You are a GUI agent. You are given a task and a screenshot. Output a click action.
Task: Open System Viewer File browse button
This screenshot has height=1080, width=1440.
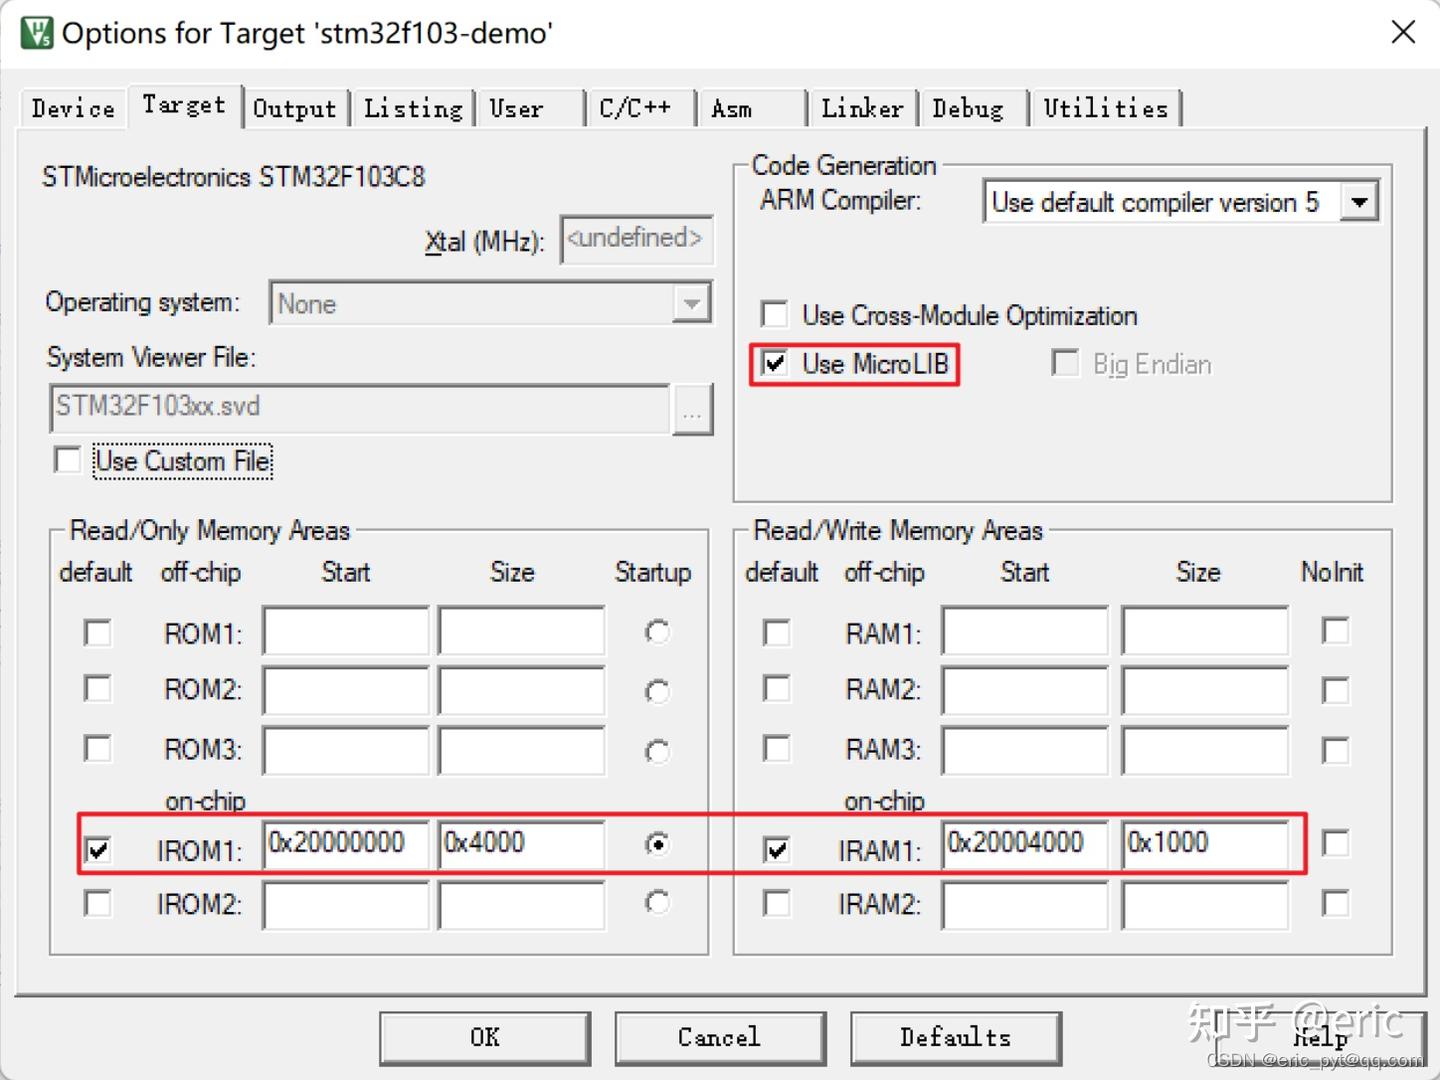pyautogui.click(x=694, y=408)
